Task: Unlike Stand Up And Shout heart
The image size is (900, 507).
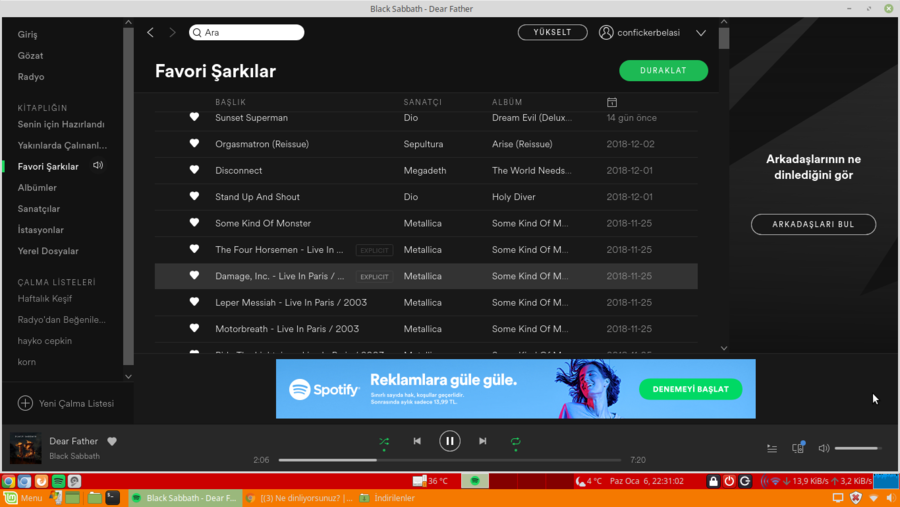Action: tap(194, 196)
